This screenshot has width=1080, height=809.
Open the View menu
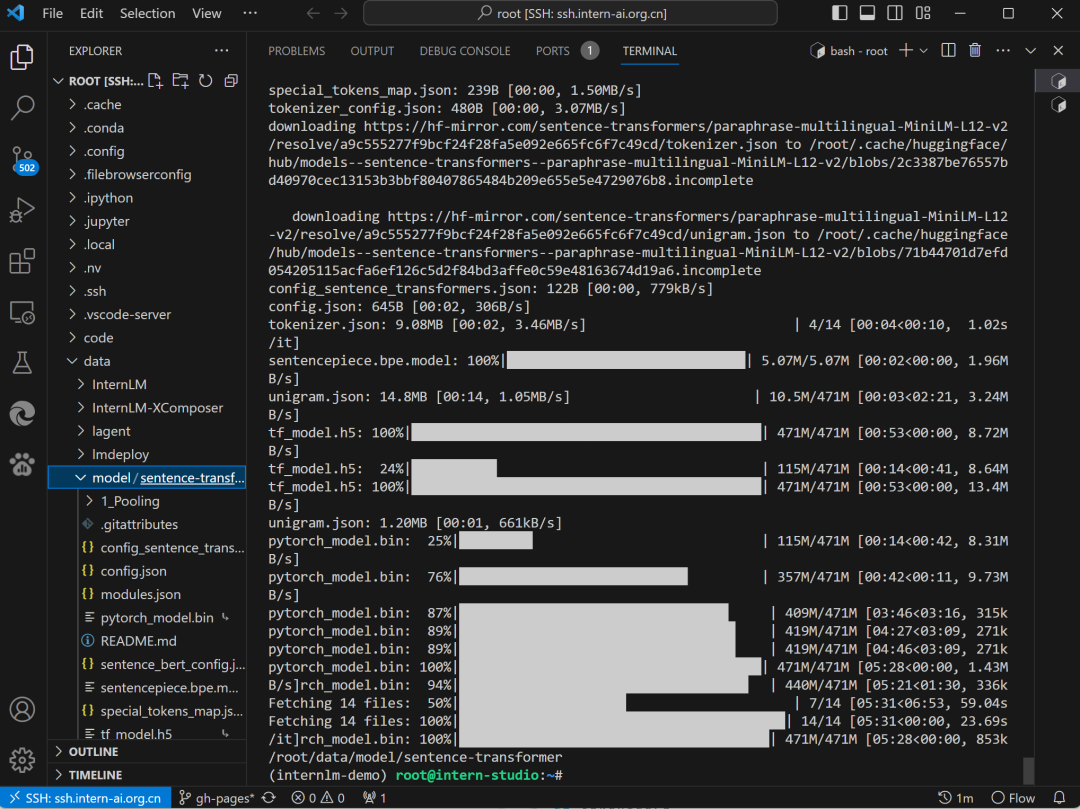pyautogui.click(x=207, y=13)
